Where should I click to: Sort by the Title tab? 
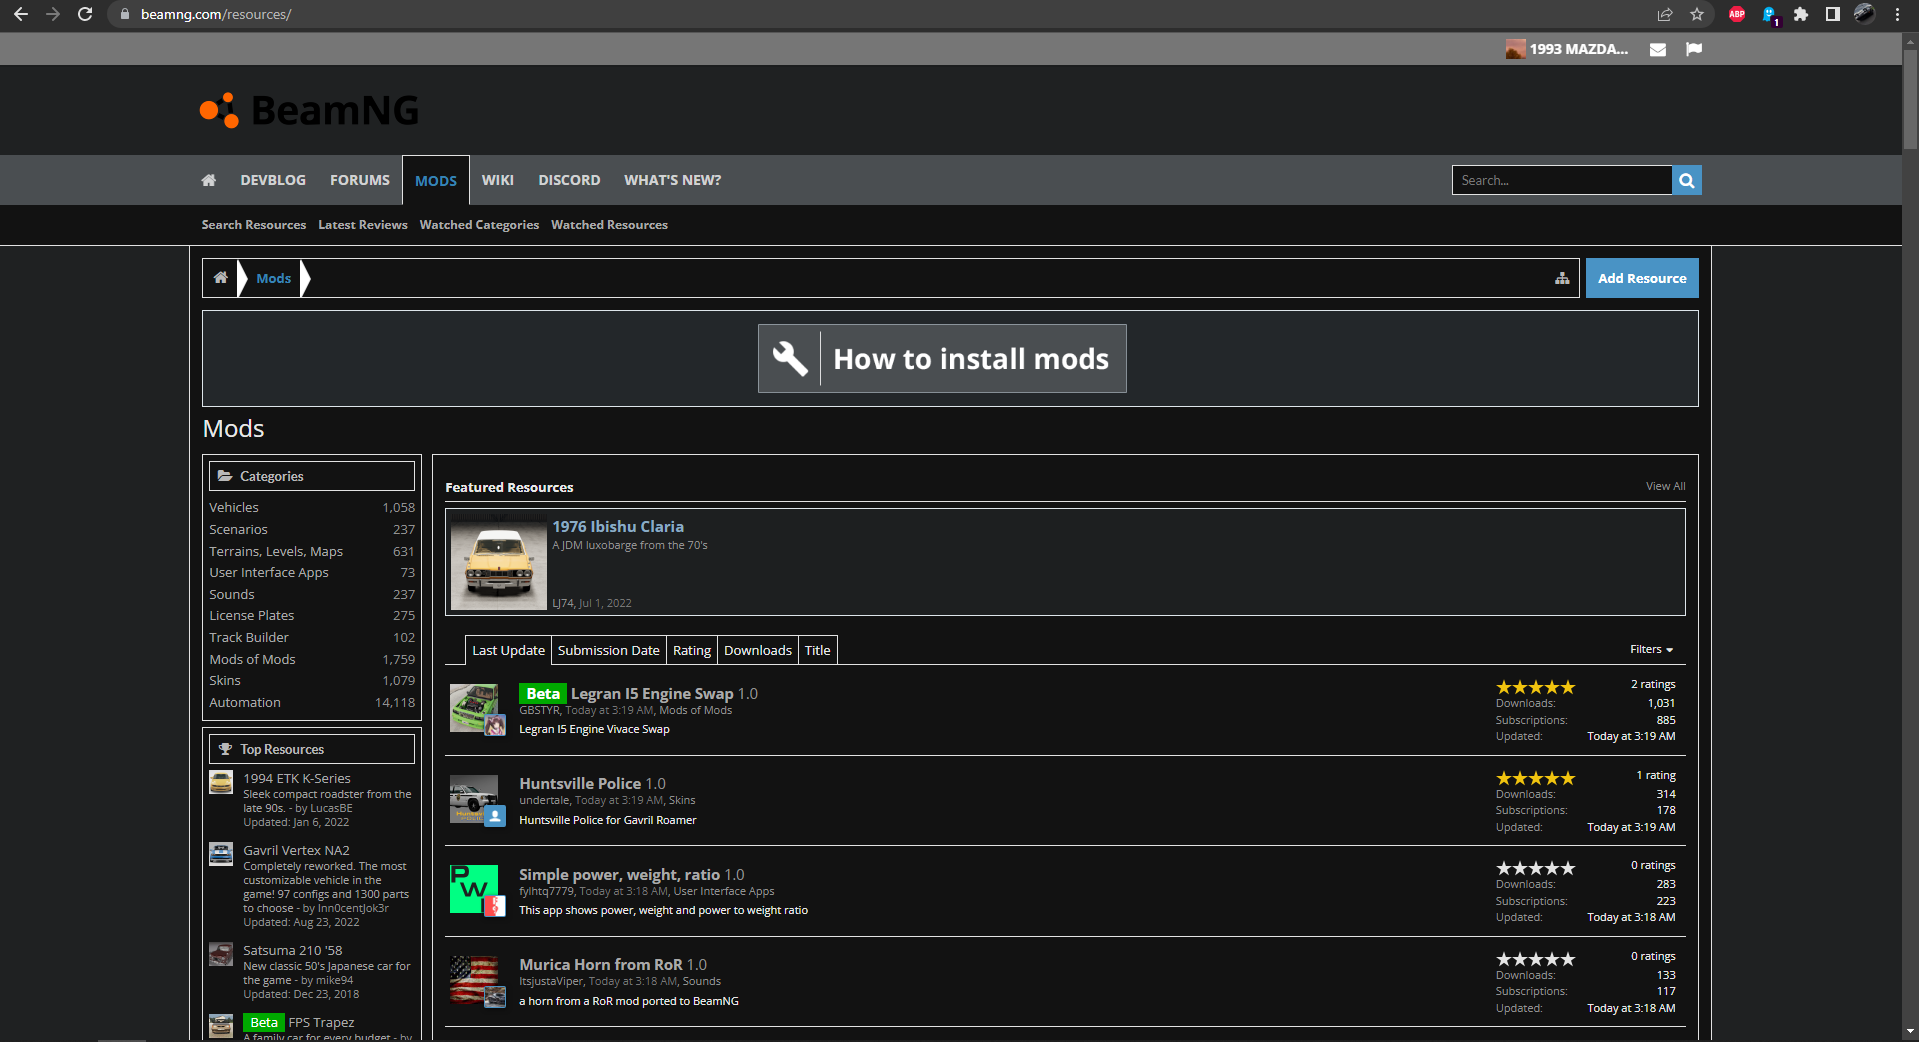coord(818,650)
